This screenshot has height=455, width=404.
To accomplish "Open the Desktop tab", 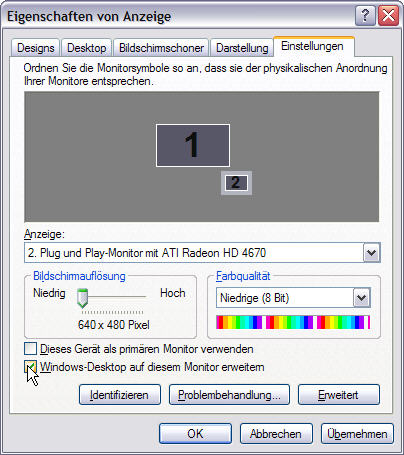I will [87, 48].
